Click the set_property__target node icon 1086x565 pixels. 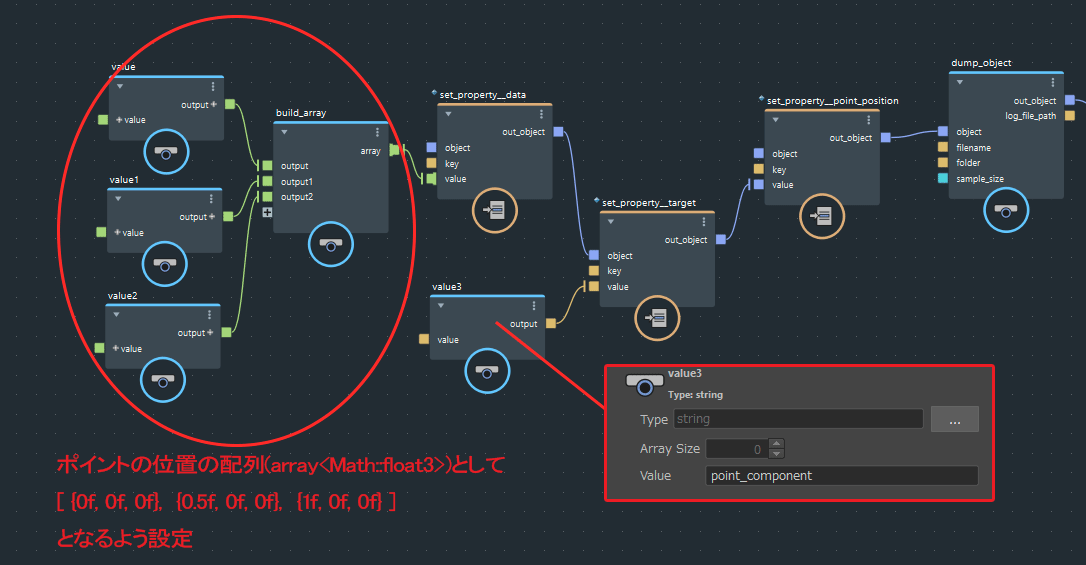[657, 318]
